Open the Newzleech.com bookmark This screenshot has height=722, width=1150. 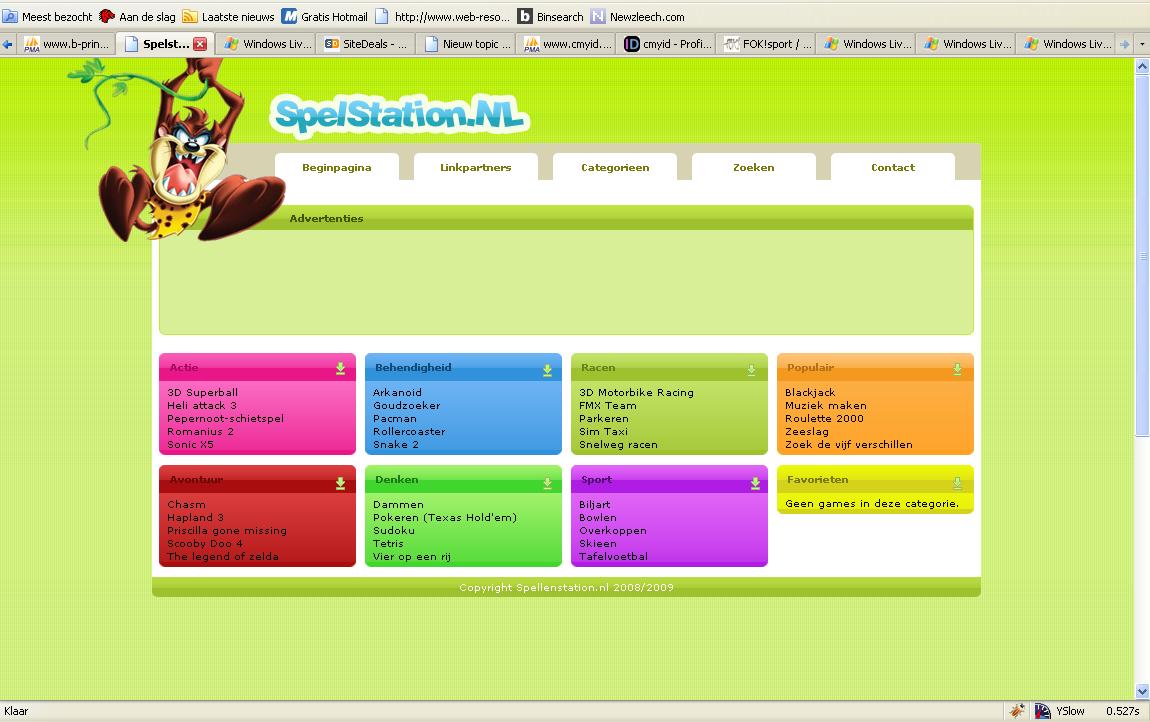coord(638,16)
